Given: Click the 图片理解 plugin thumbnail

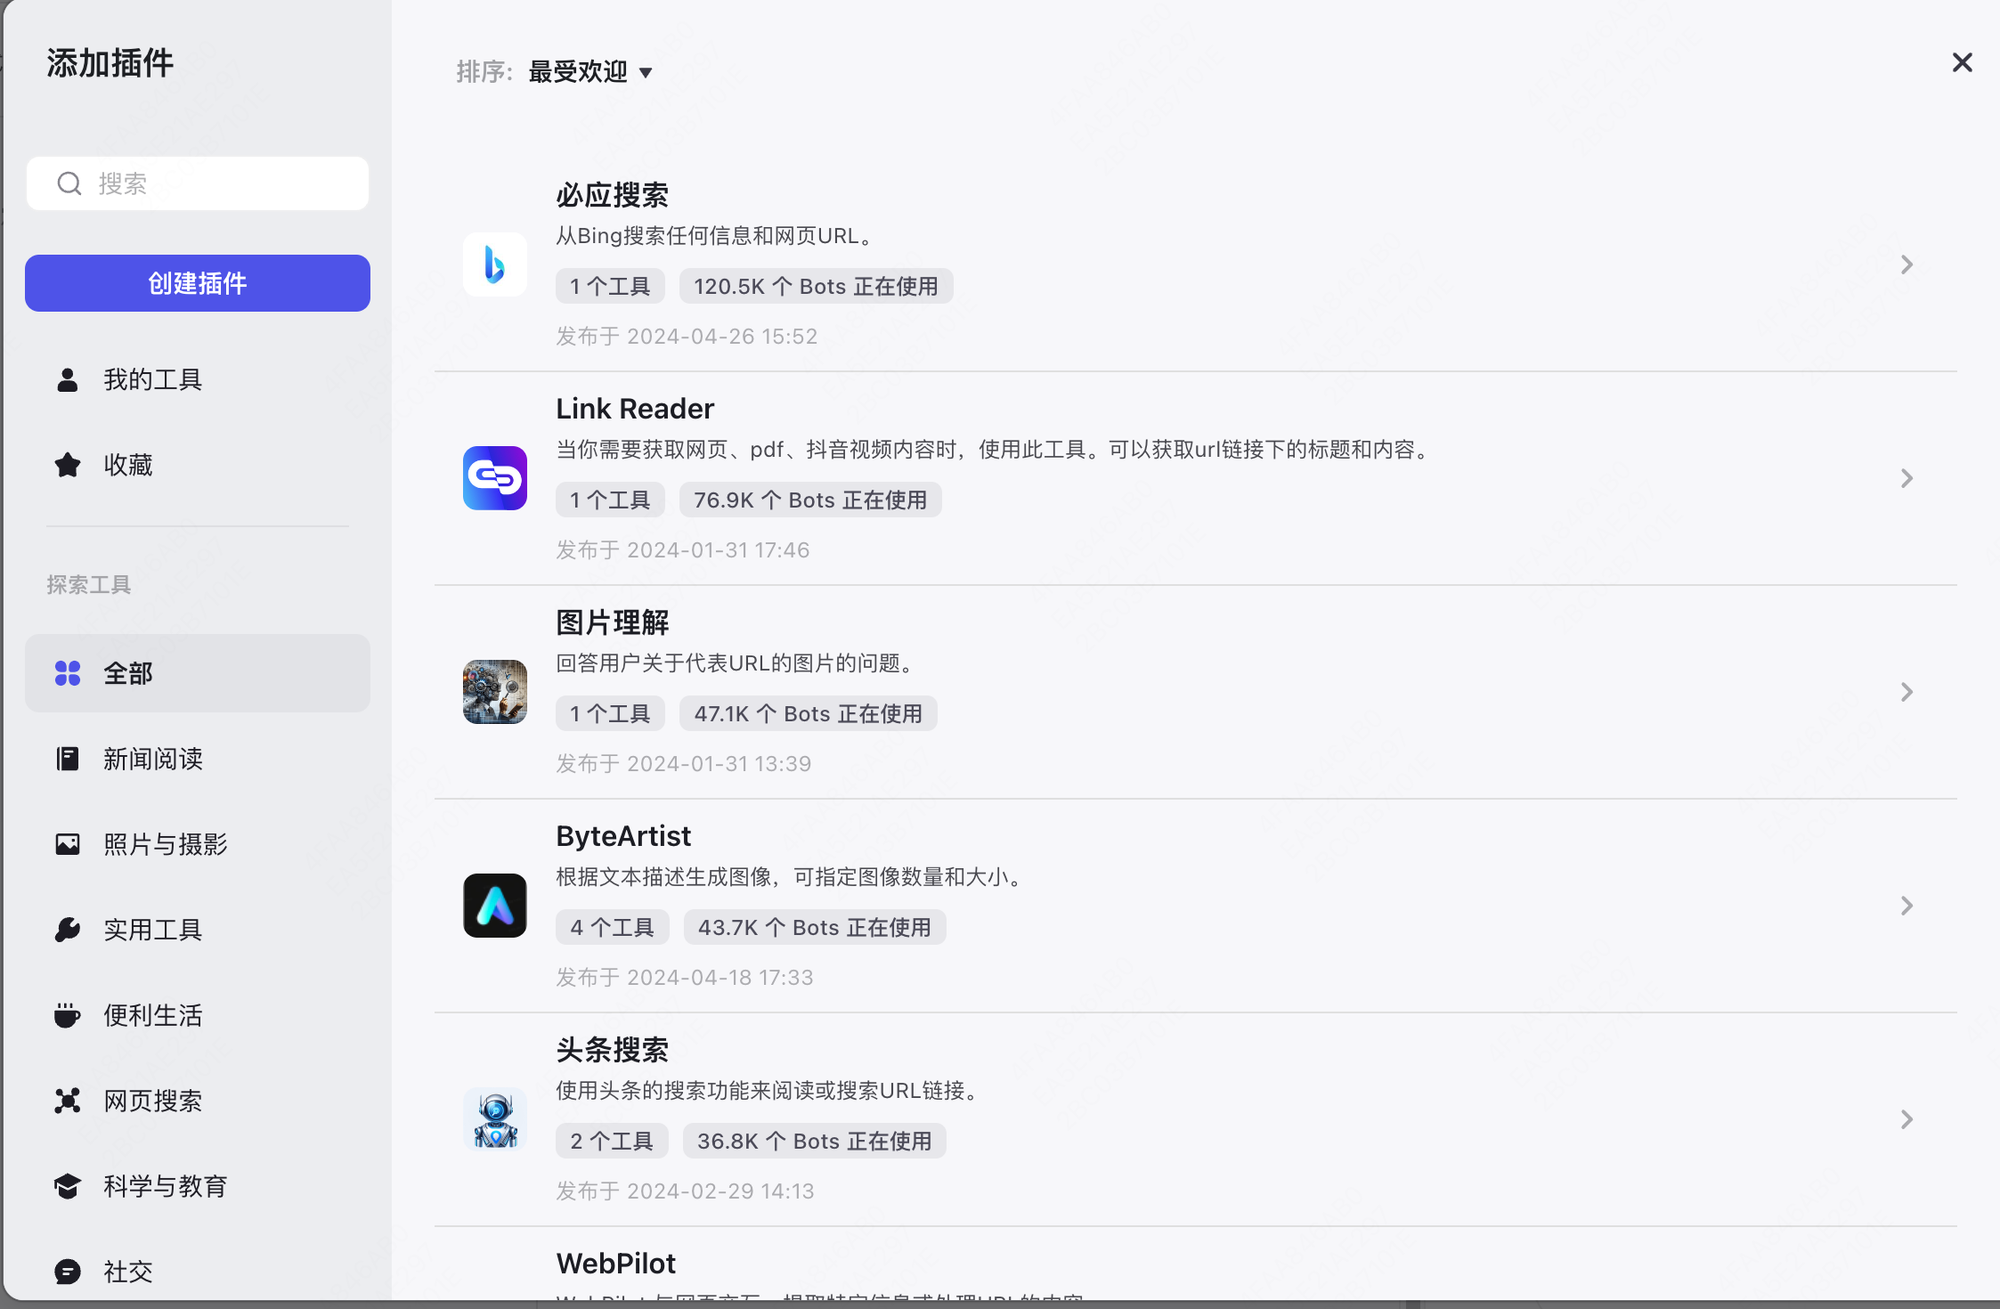Looking at the screenshot, I should click(x=494, y=692).
